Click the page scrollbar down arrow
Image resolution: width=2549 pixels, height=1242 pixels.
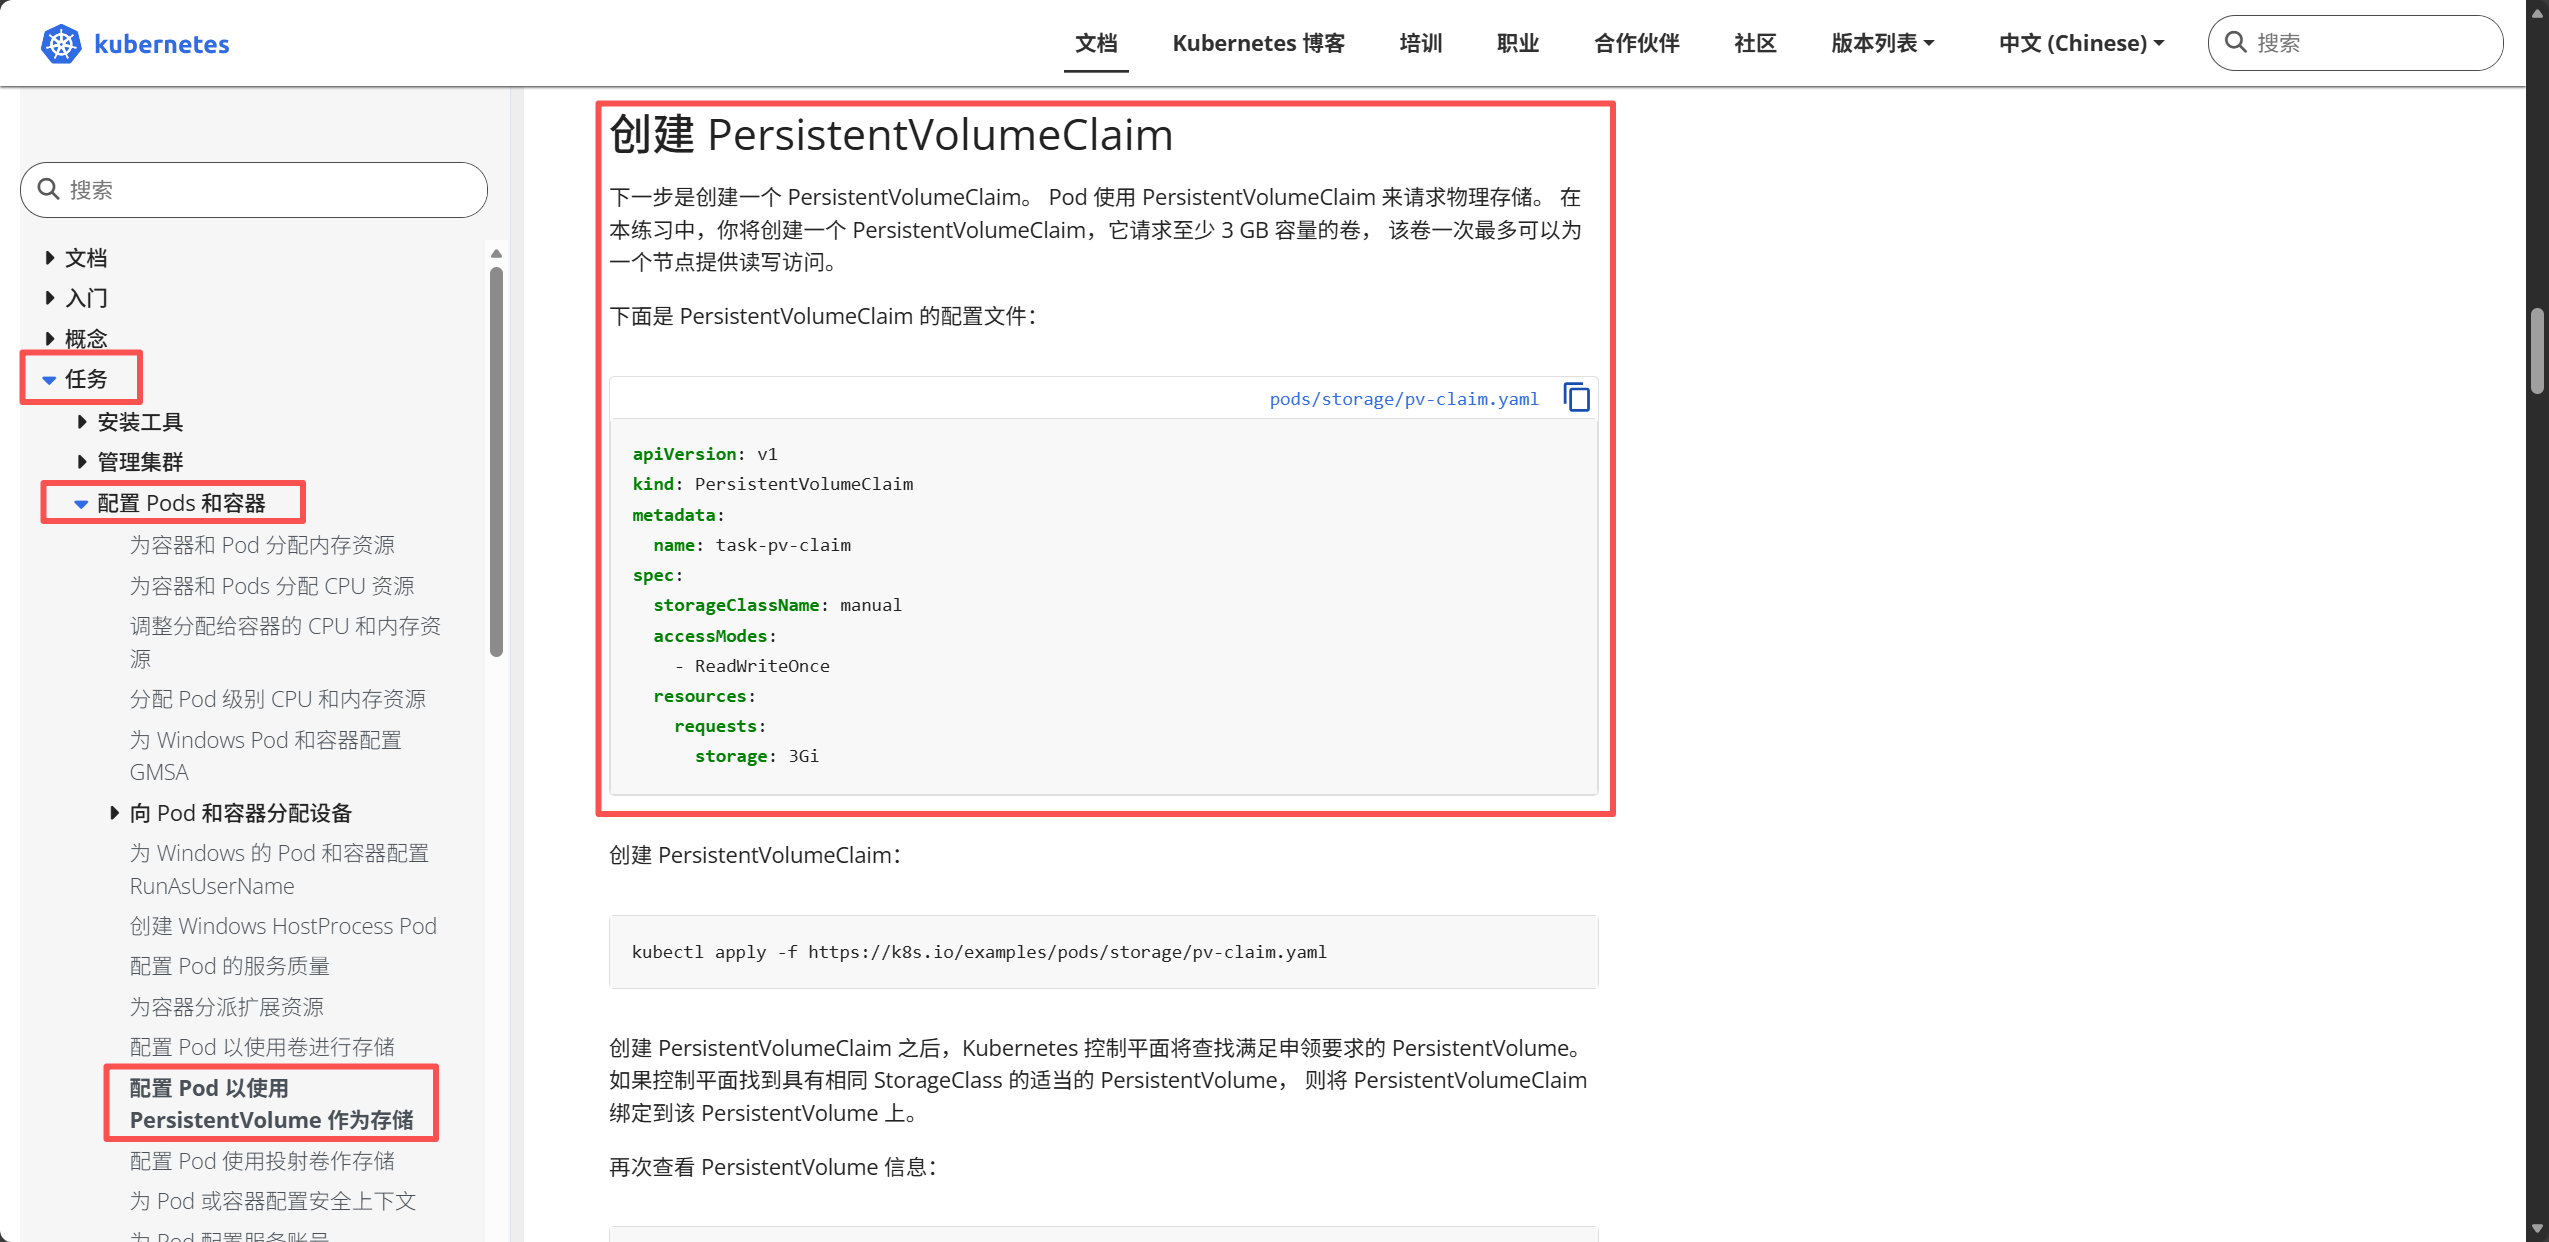point(2537,1229)
